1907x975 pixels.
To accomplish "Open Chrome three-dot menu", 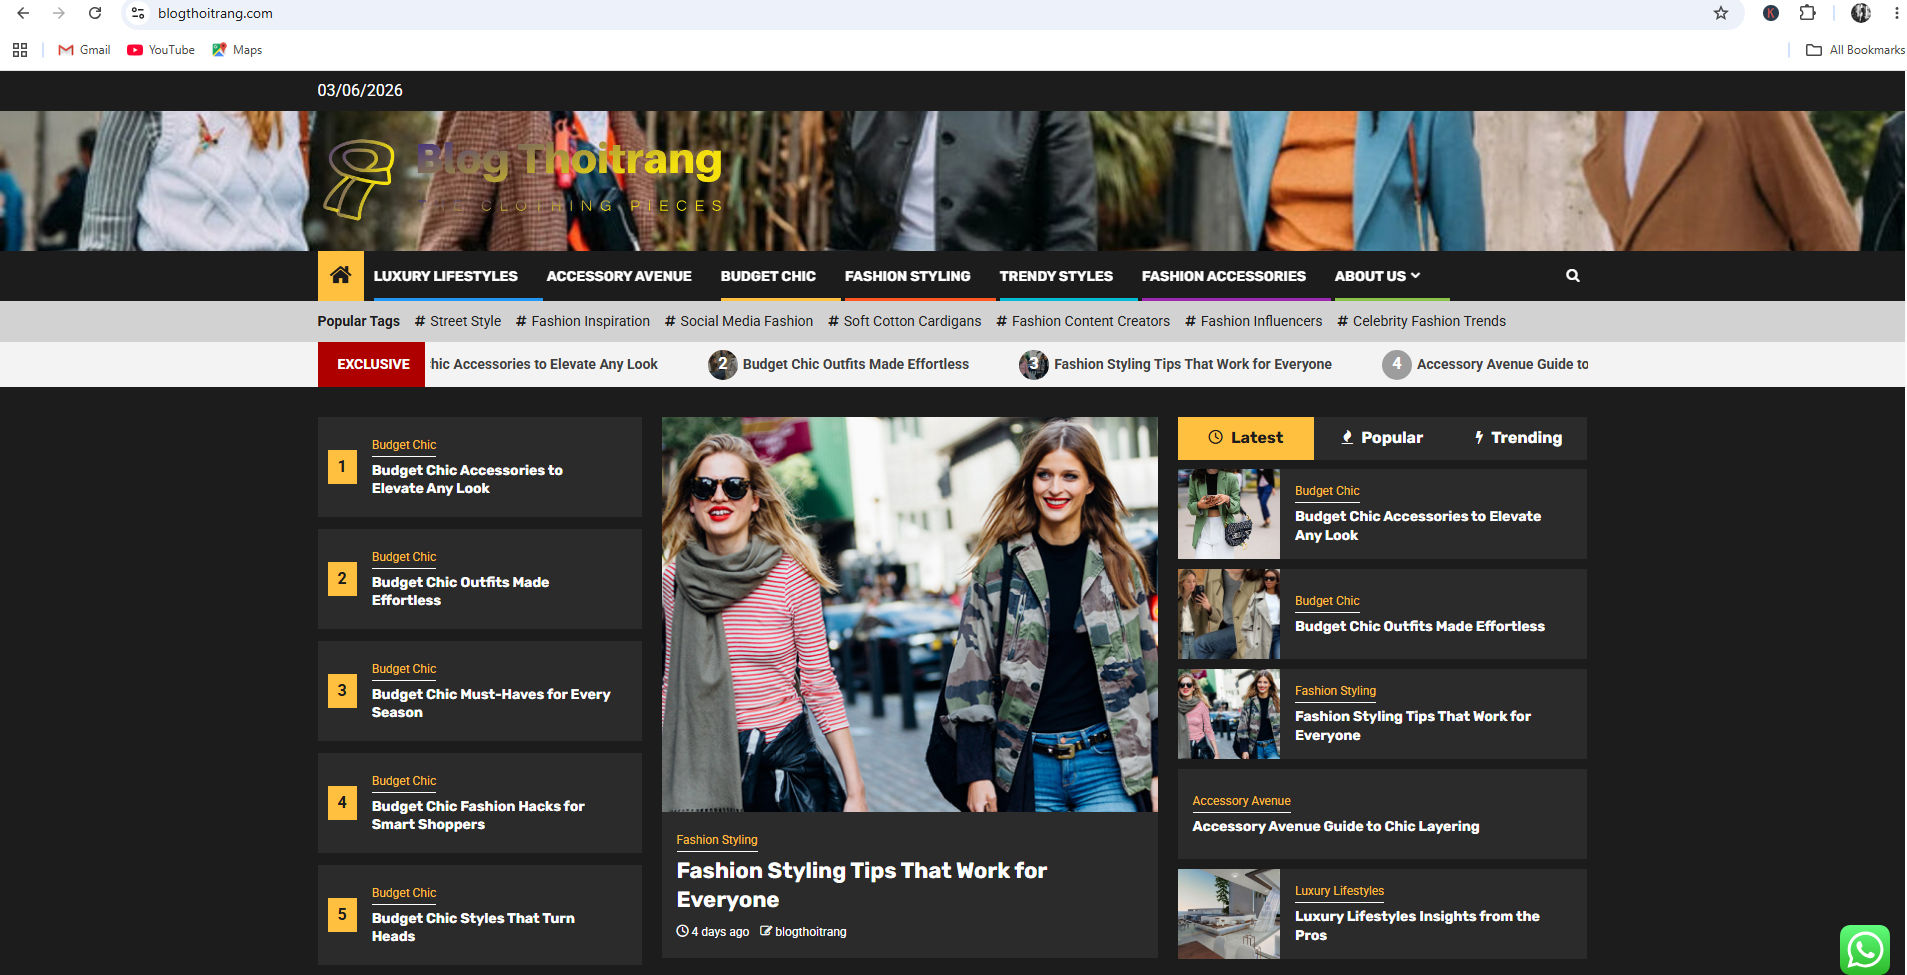I will 1896,13.
